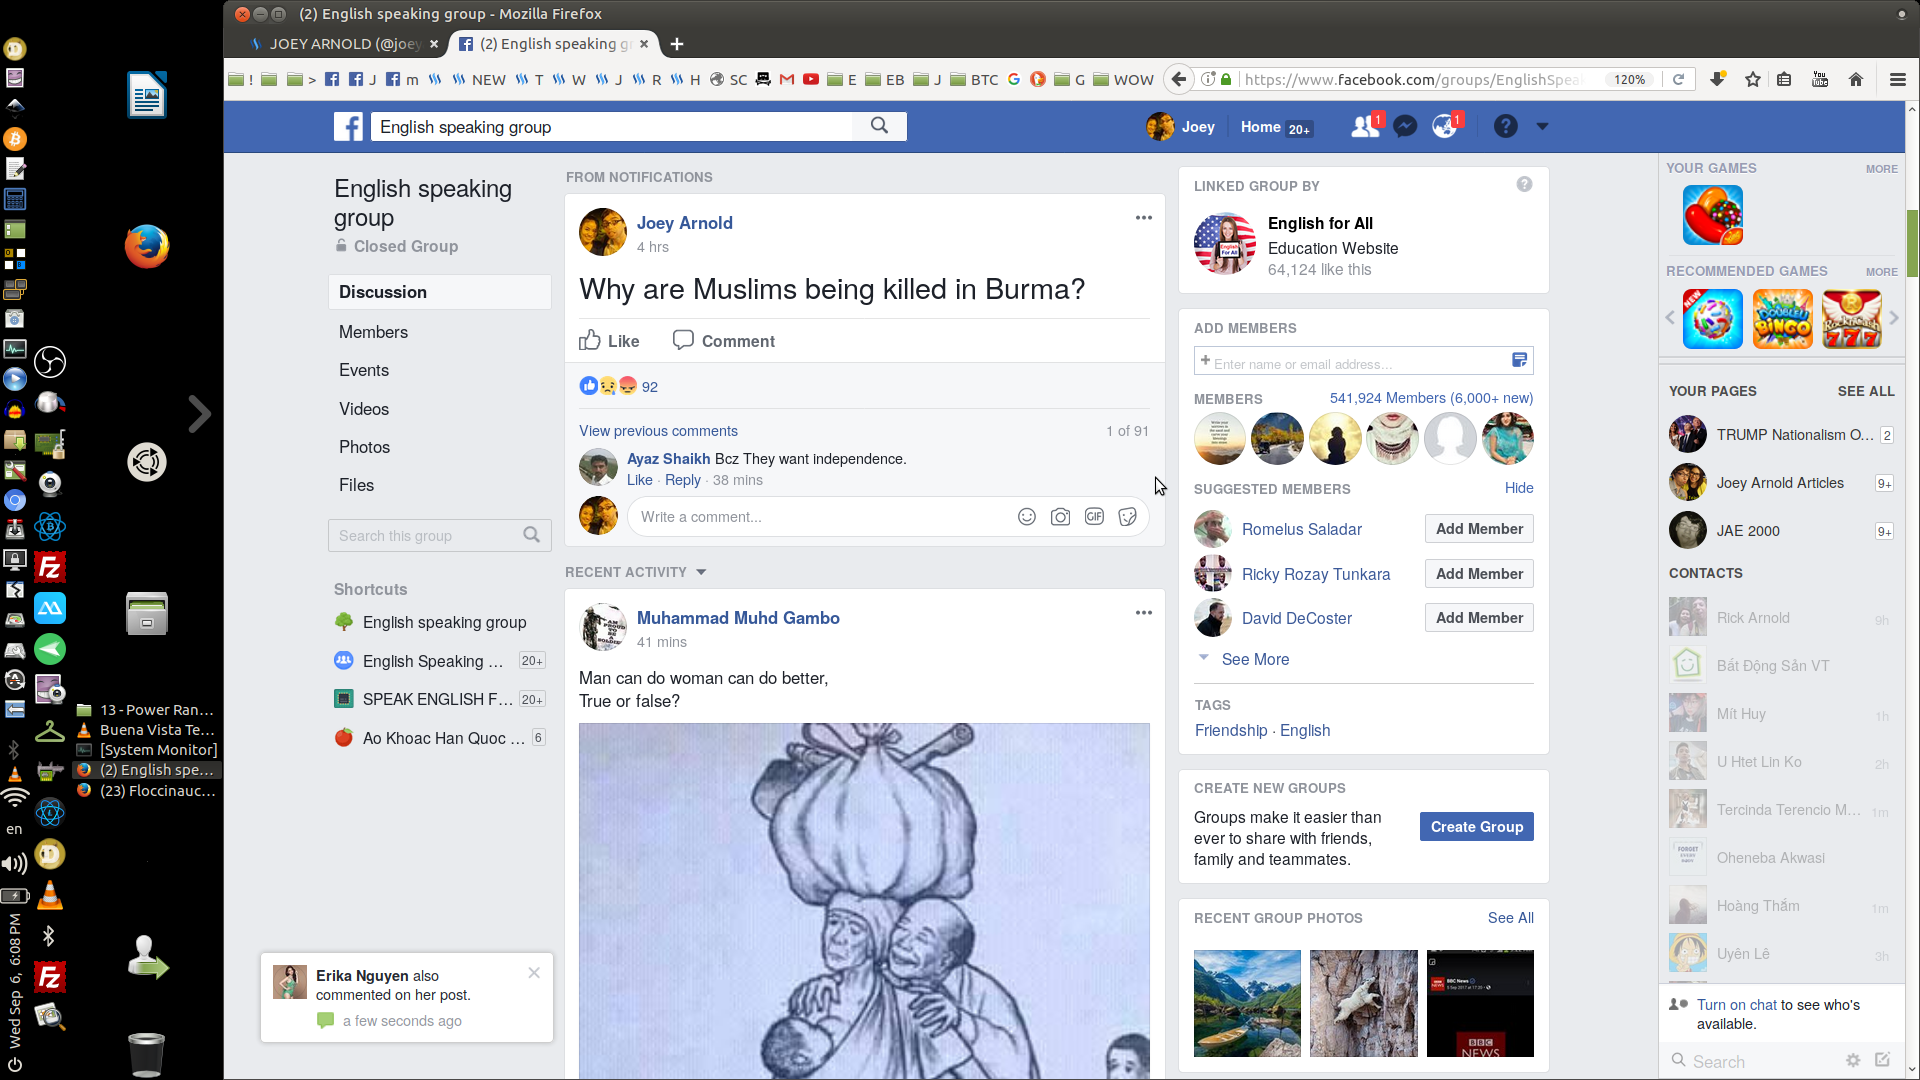The height and width of the screenshot is (1080, 1920).
Task: Open account menu dropdown arrow
Action: click(1542, 127)
